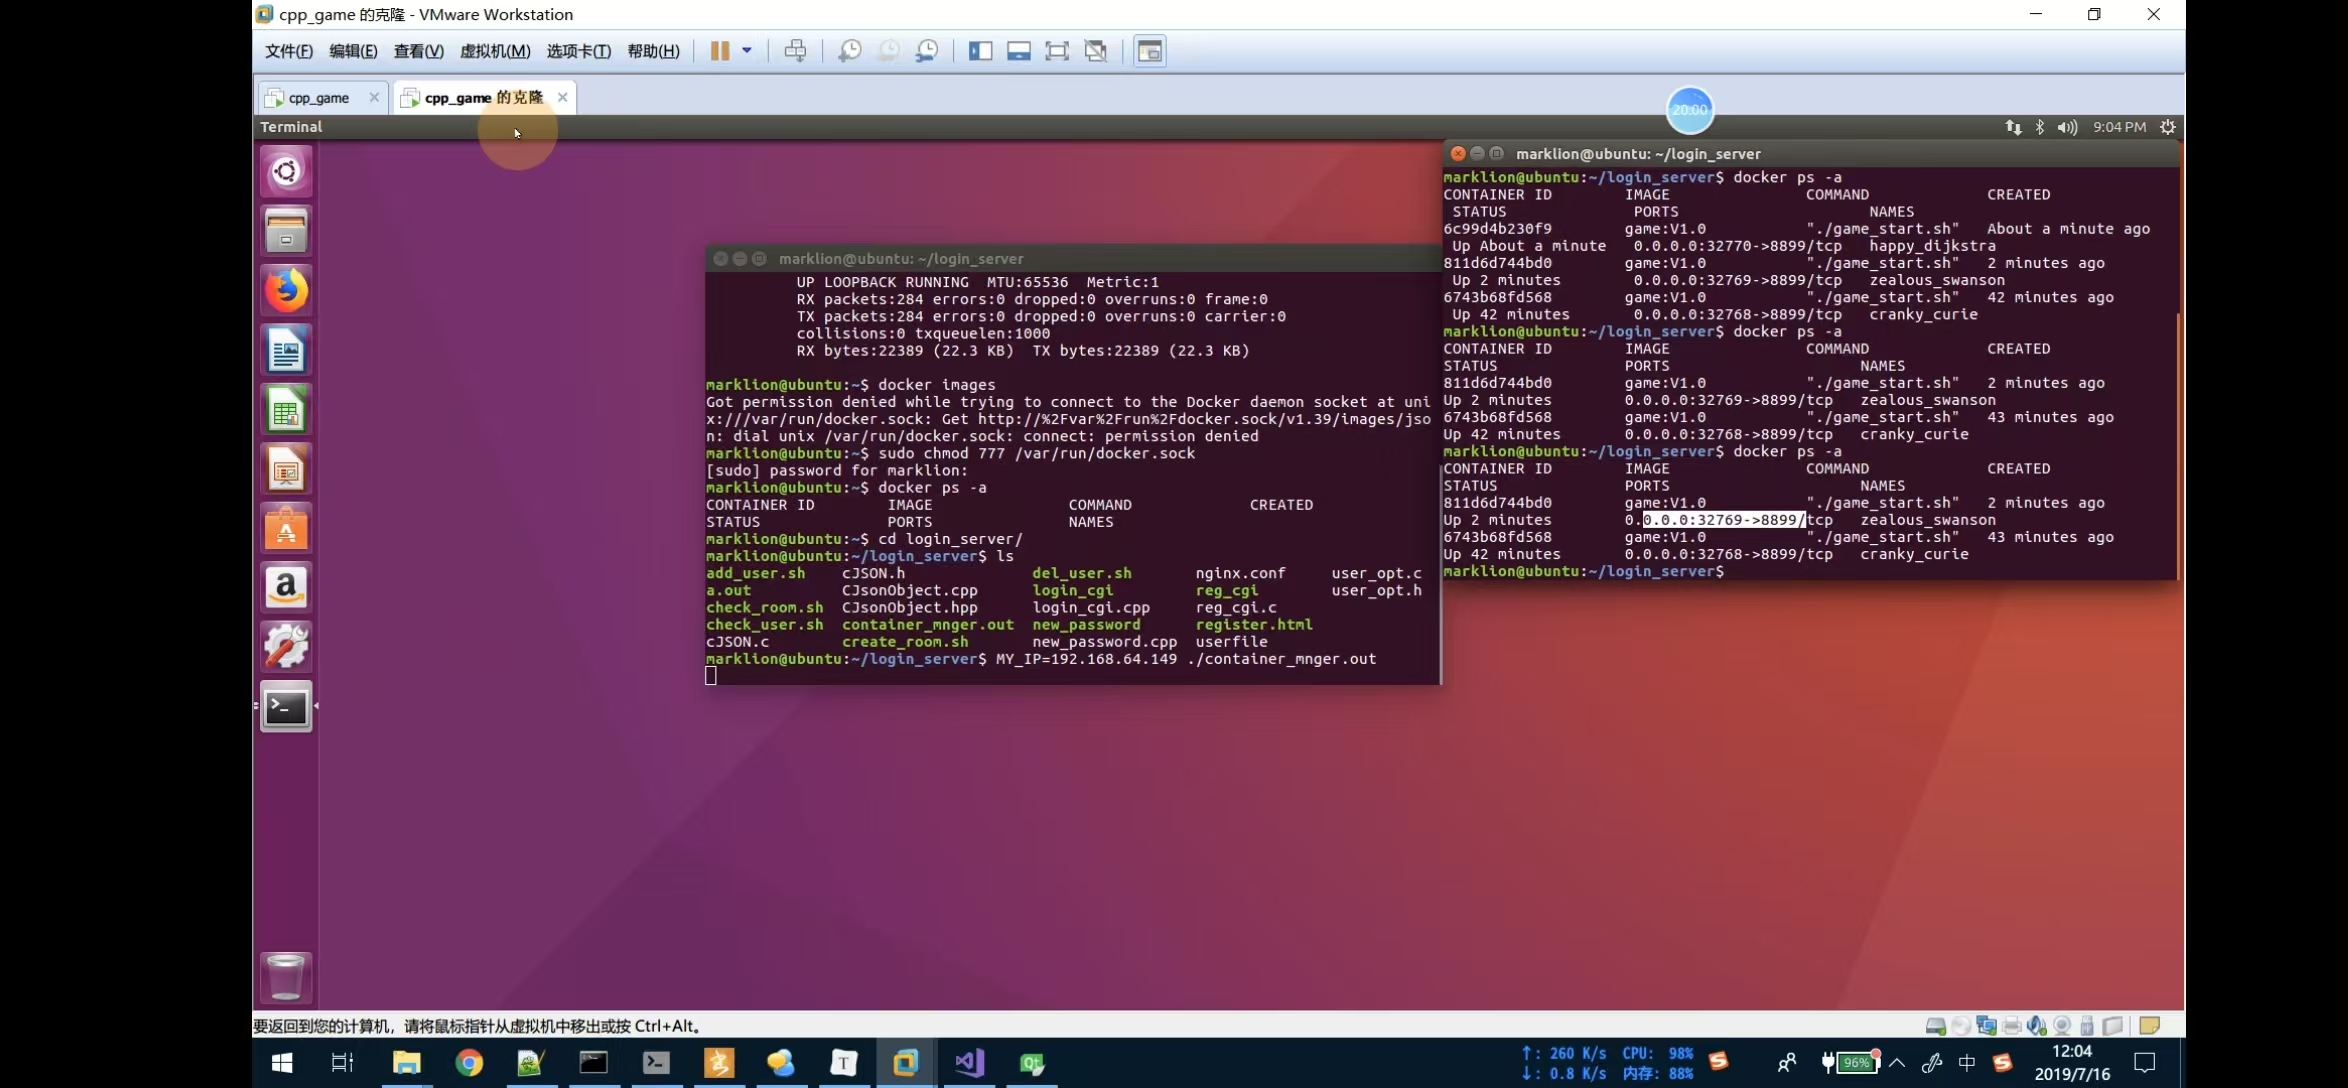The width and height of the screenshot is (2348, 1088).
Task: Open the 虚拟机(M) menu
Action: pyautogui.click(x=495, y=51)
